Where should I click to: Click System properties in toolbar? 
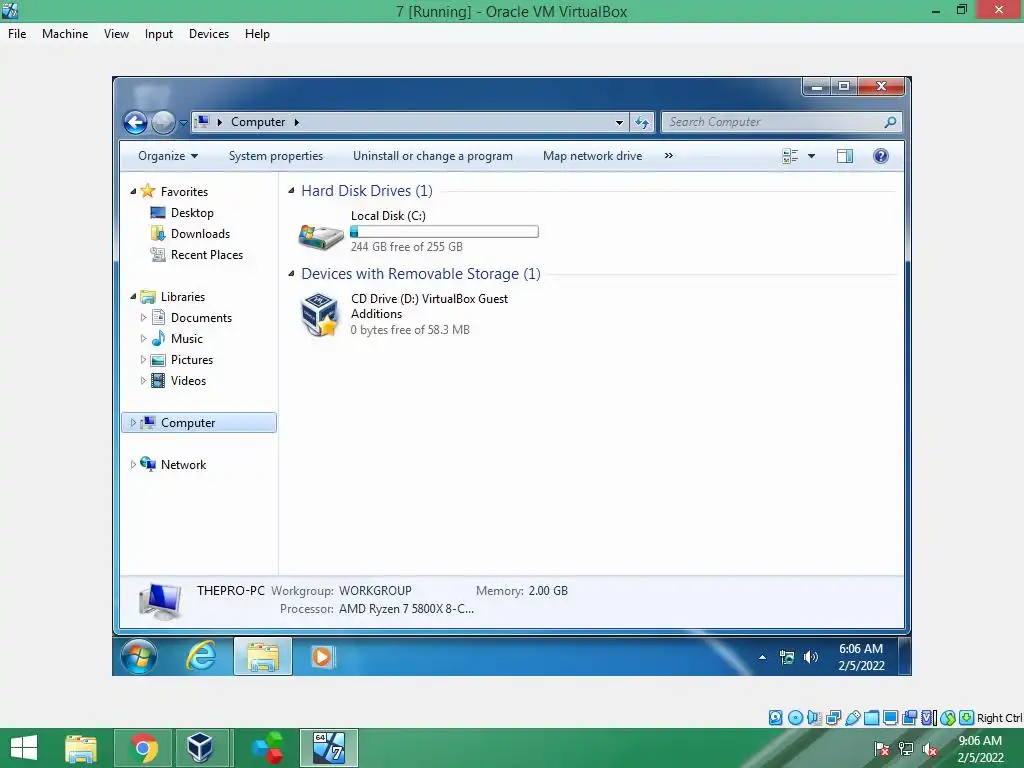[x=276, y=156]
